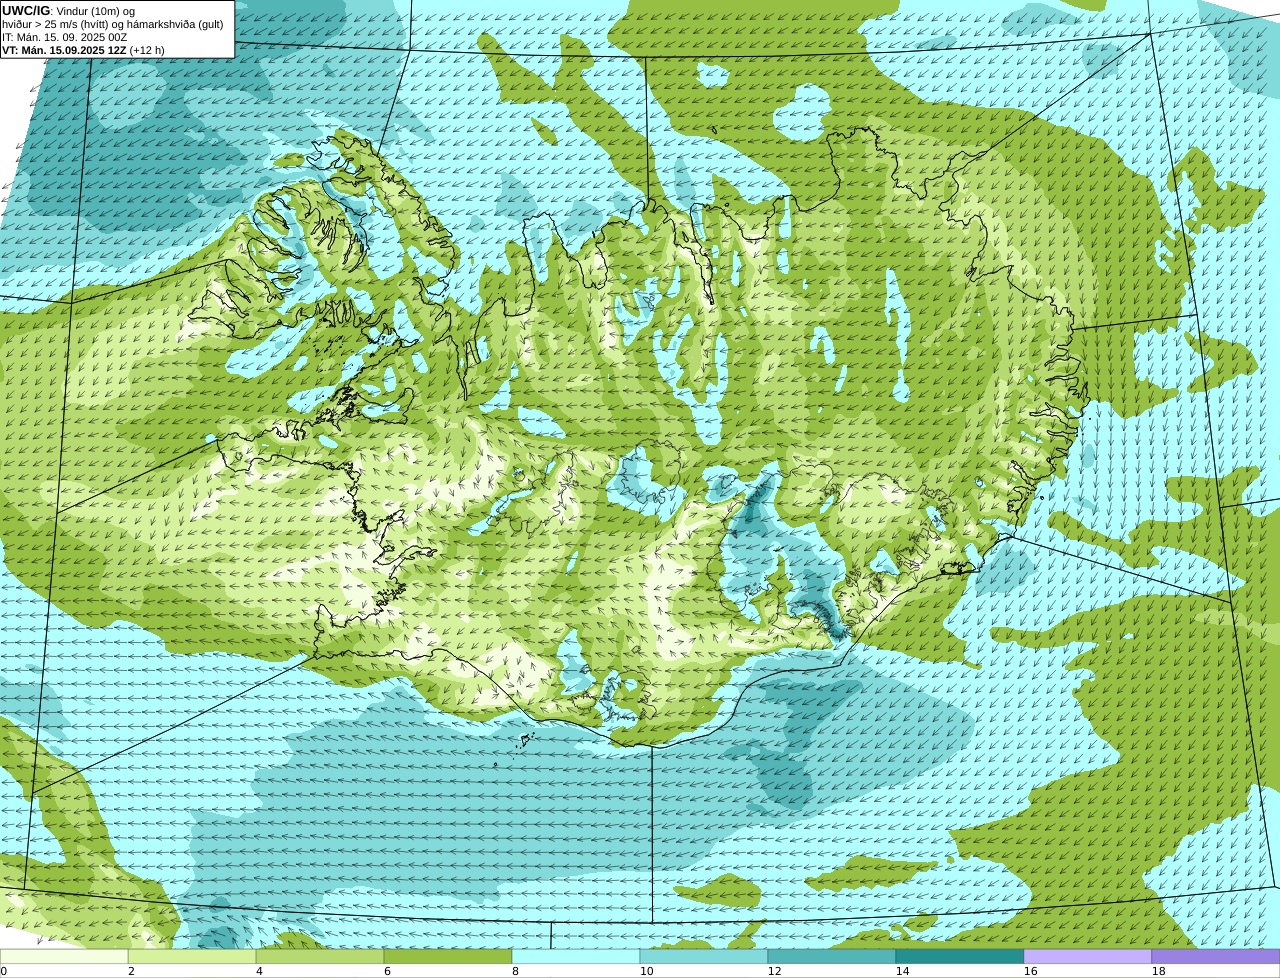This screenshot has width=1280, height=978.
Task: Select the 4–6 m/s light green legend swatch
Action: point(320,957)
